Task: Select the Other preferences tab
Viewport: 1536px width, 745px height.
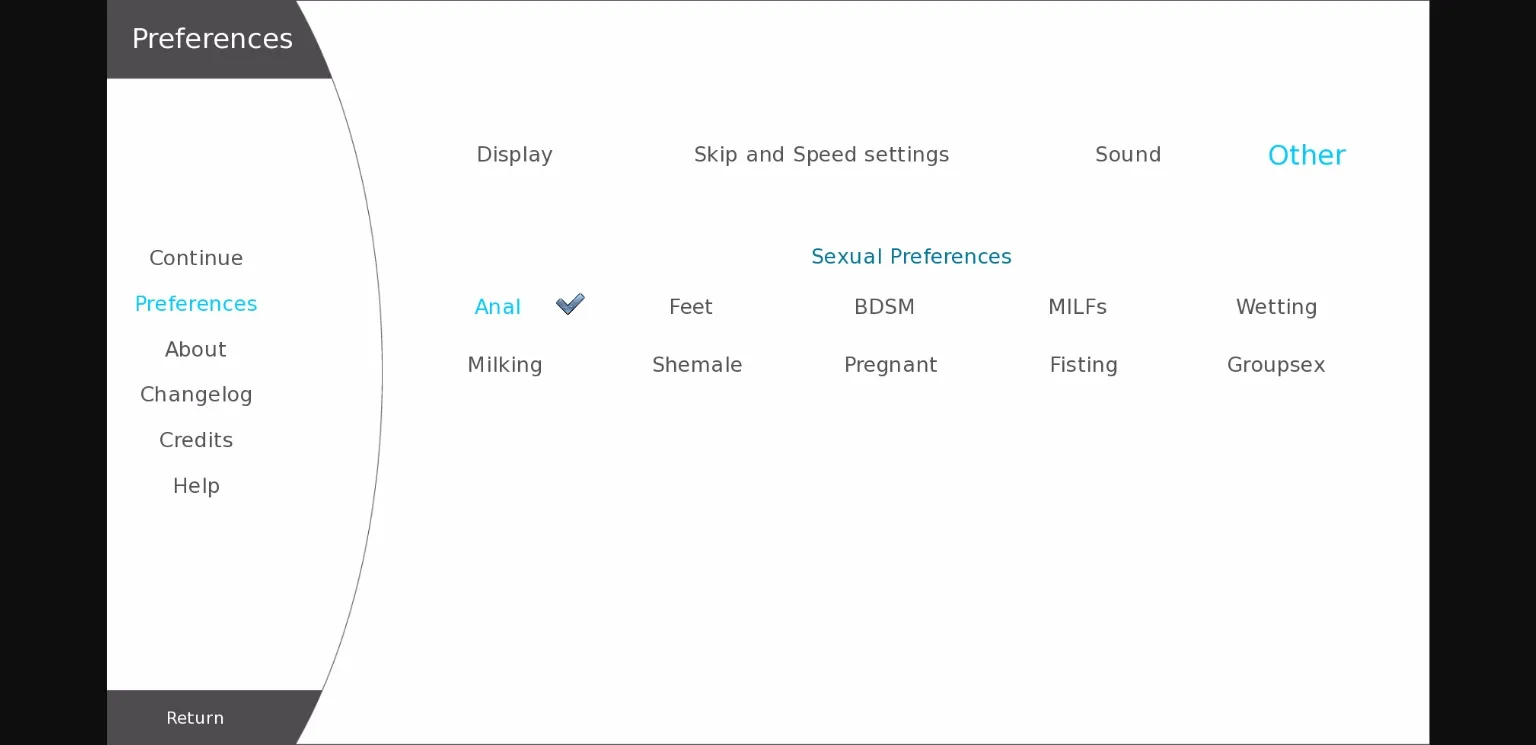Action: tap(1306, 155)
